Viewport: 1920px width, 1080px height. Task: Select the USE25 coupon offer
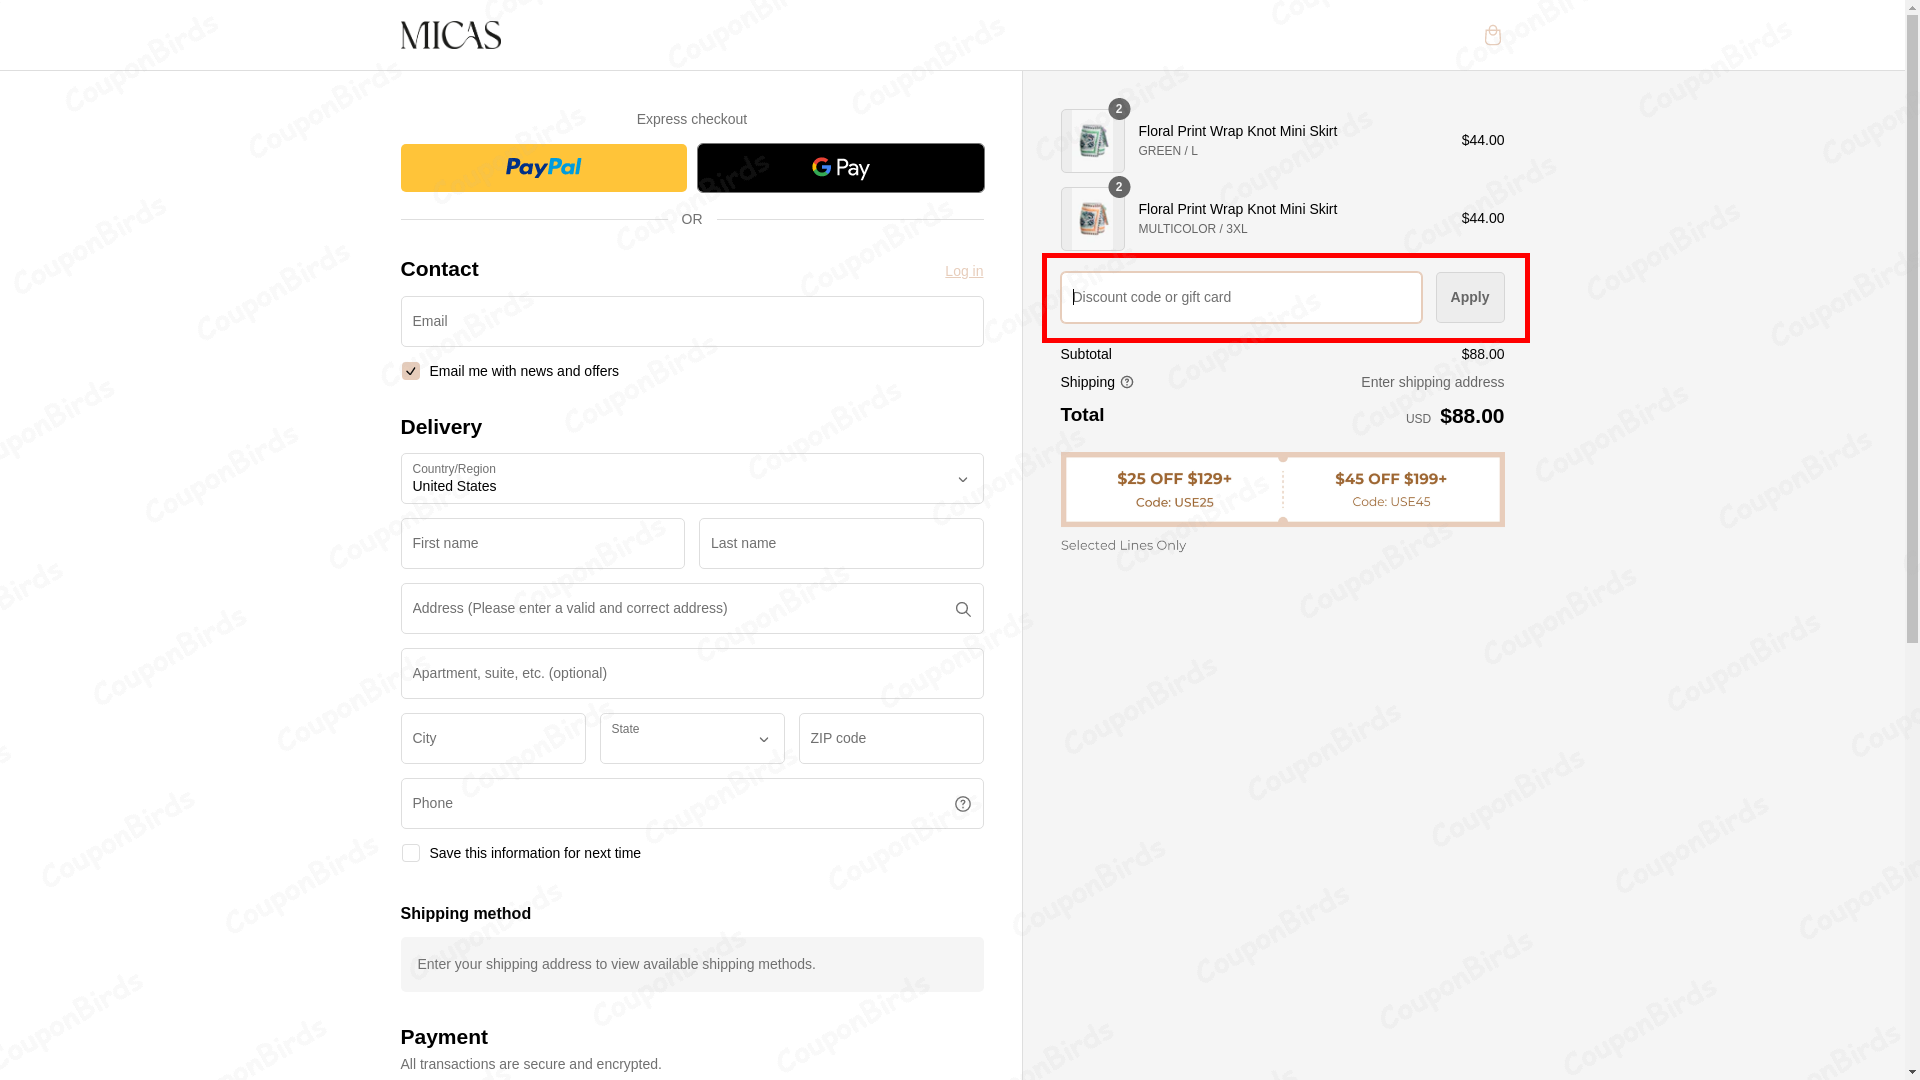click(1174, 489)
